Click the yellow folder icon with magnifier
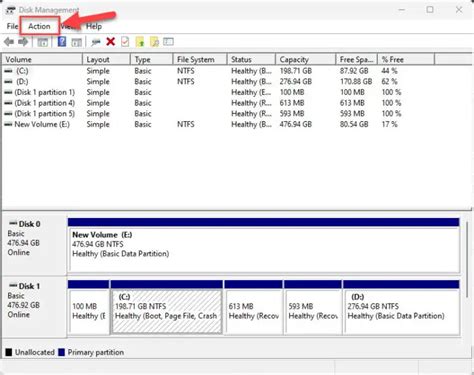The image size is (474, 375). point(154,42)
